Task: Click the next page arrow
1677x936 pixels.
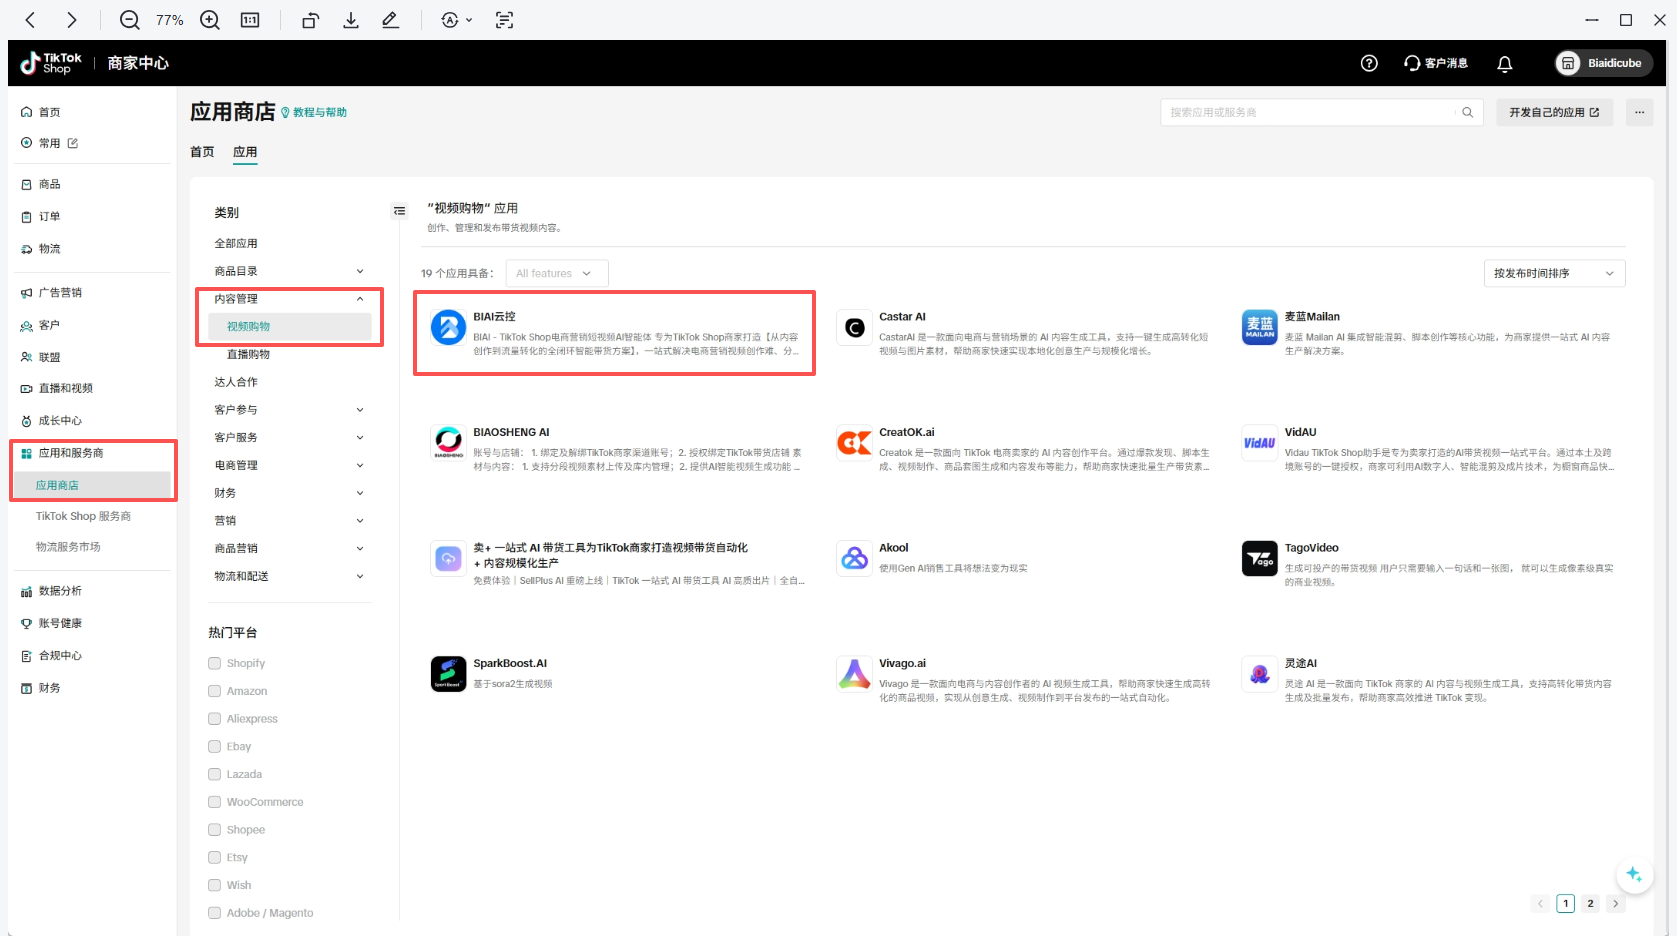Action: (1615, 904)
